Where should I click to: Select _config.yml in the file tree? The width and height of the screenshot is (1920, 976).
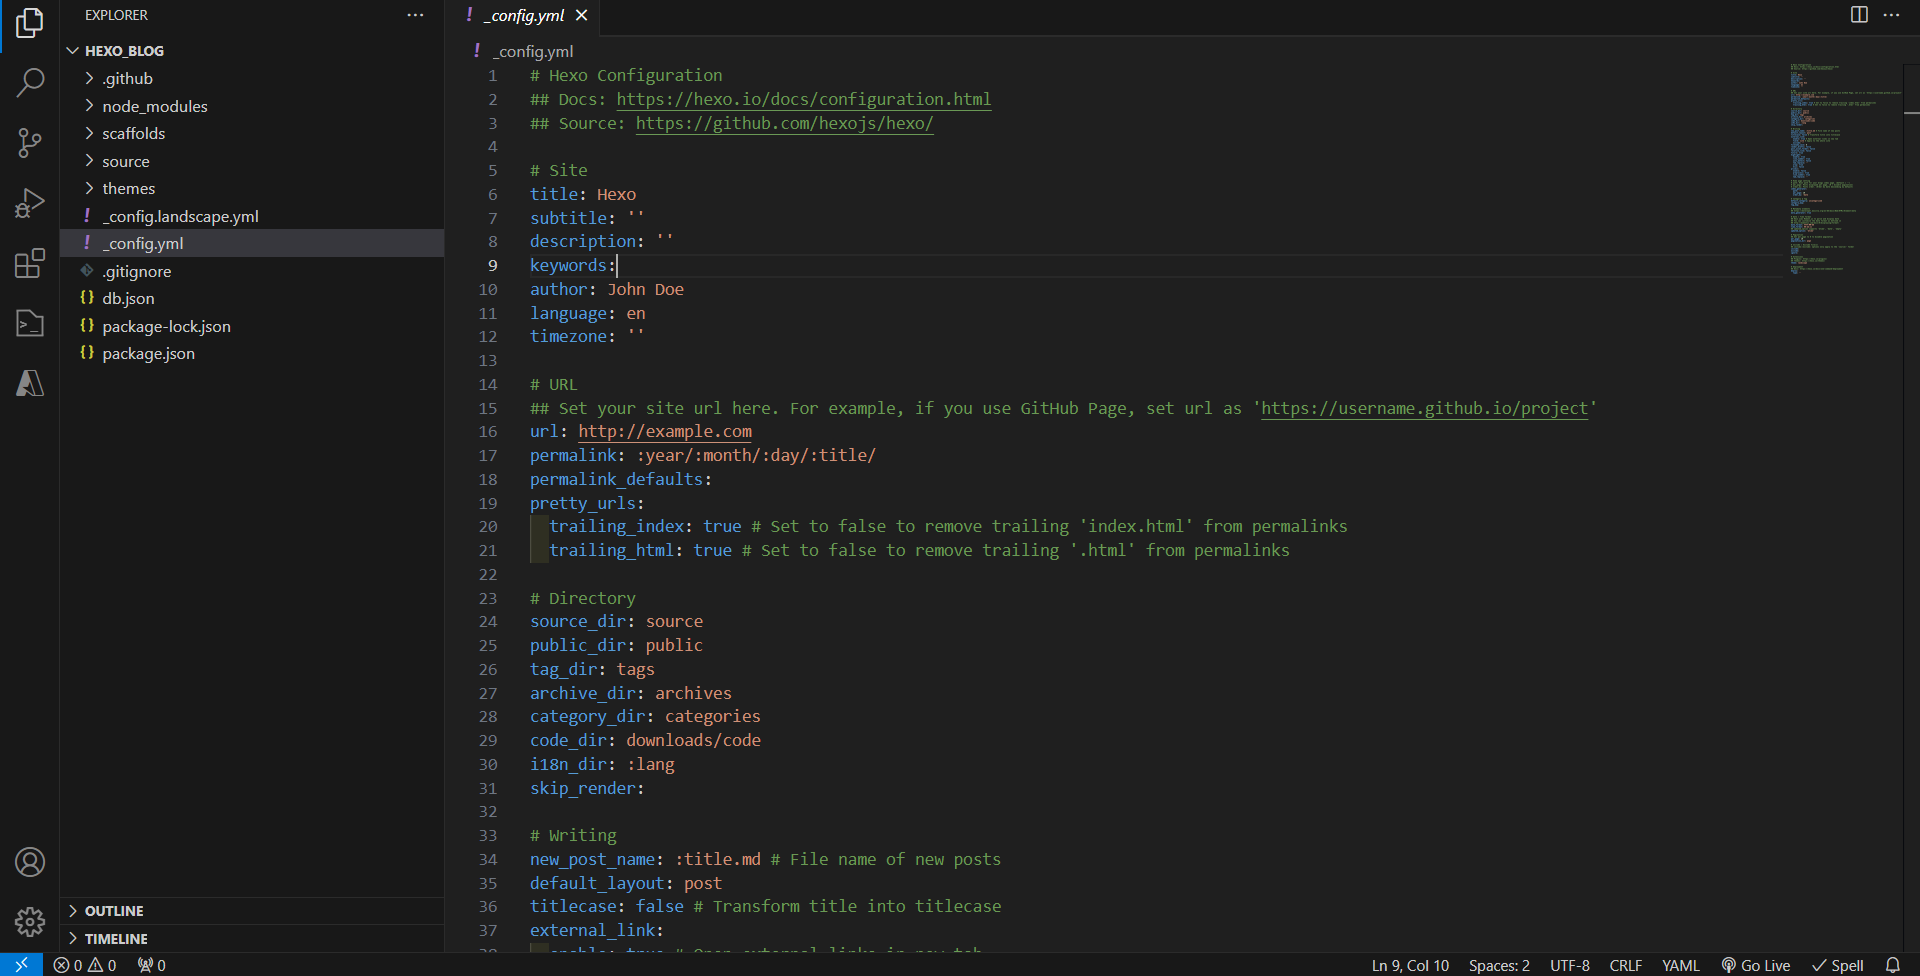(252, 243)
